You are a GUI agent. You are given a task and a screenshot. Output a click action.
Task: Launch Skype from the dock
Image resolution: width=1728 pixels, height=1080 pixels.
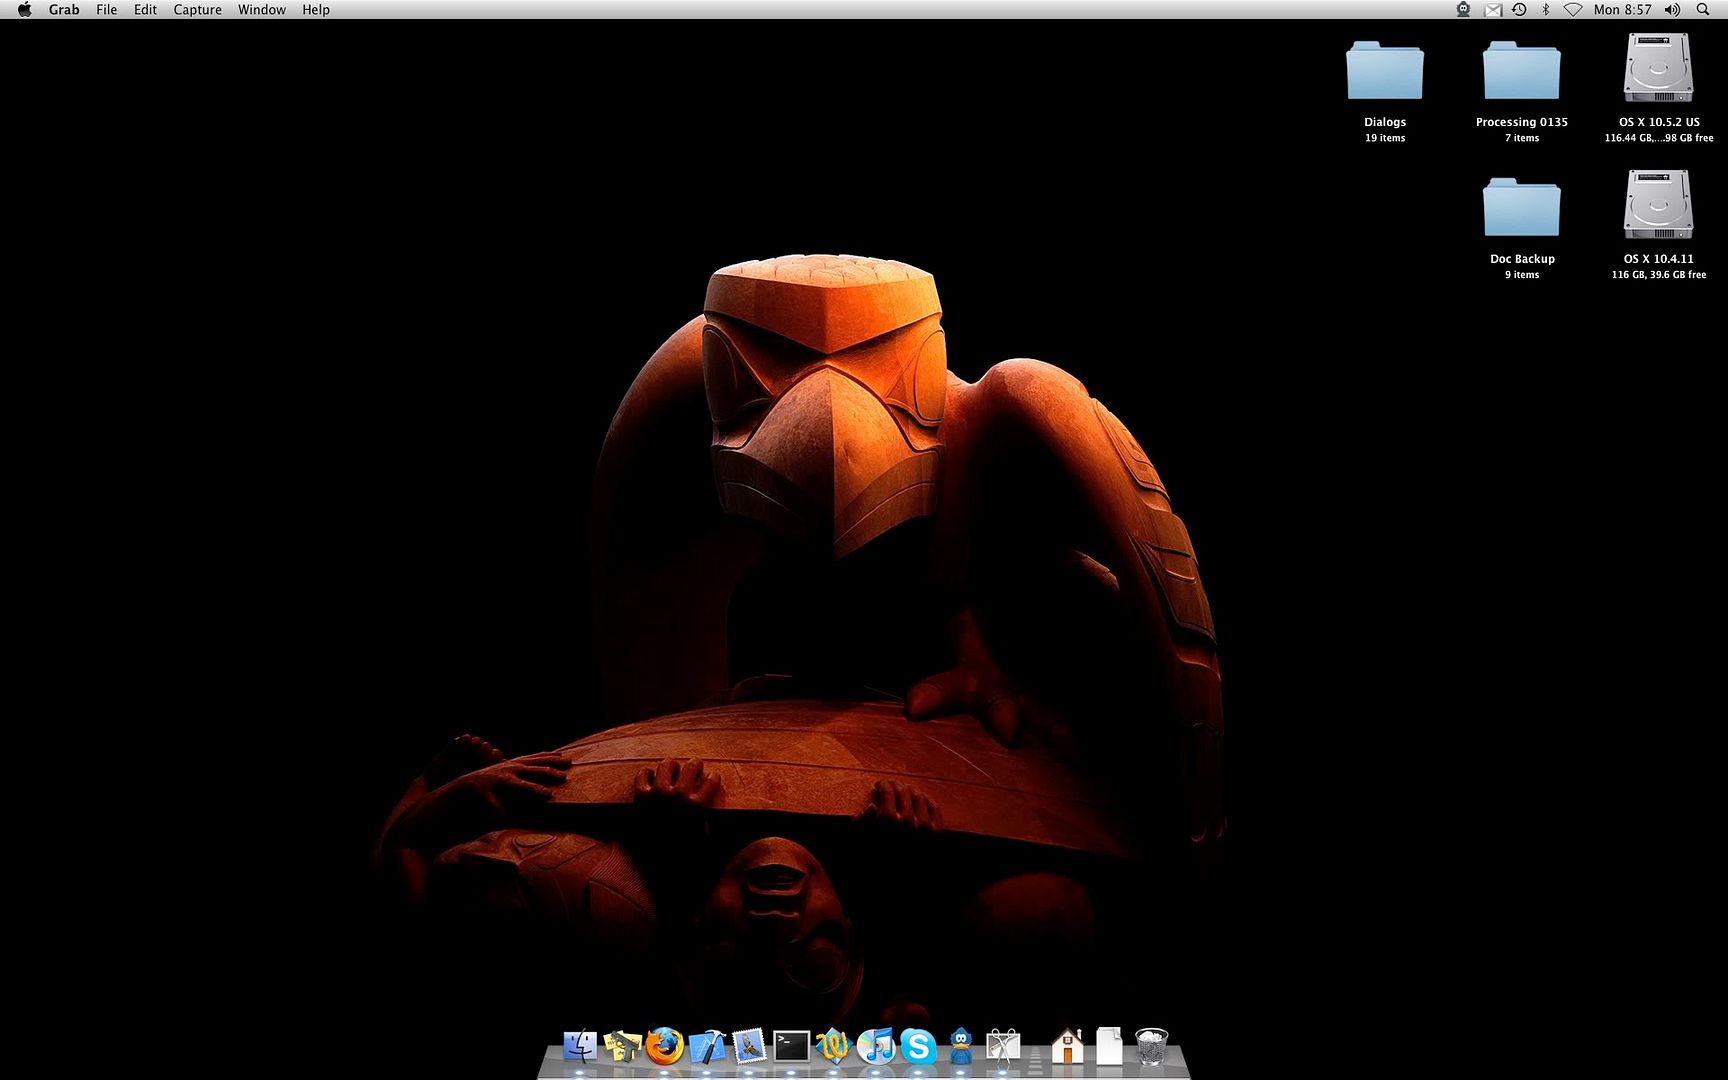918,1047
